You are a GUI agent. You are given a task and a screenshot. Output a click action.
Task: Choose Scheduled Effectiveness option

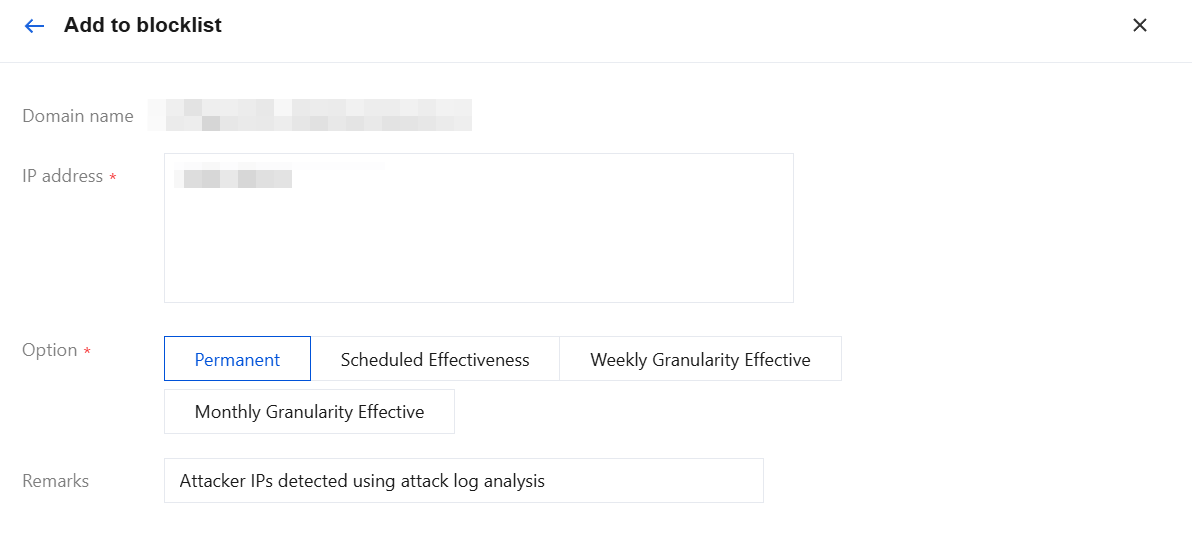pyautogui.click(x=435, y=359)
